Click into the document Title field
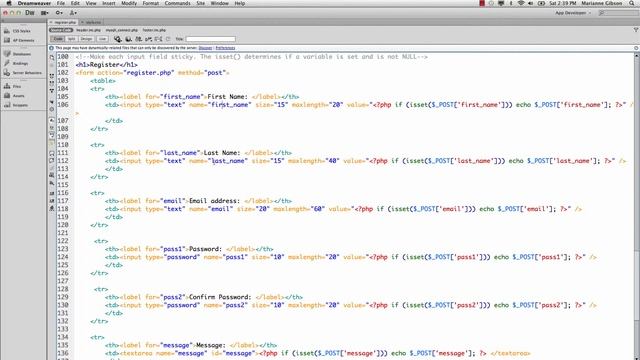 point(211,39)
